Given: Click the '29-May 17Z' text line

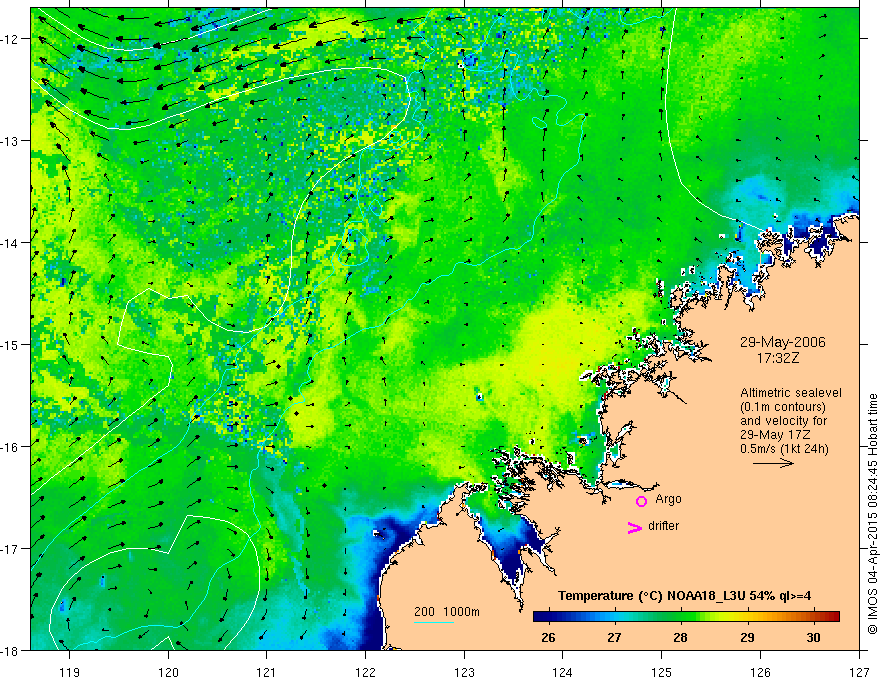Looking at the screenshot, I should [x=774, y=435].
